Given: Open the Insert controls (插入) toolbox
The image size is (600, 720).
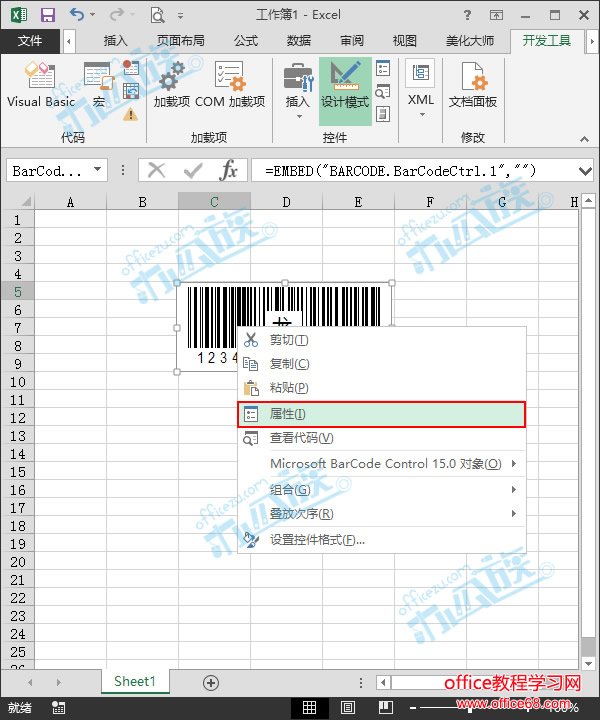Looking at the screenshot, I should click(x=297, y=90).
